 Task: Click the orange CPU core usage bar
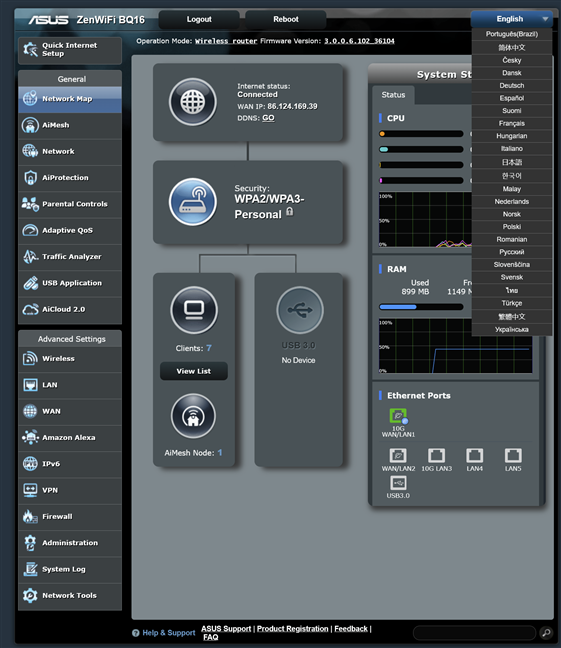(421, 134)
